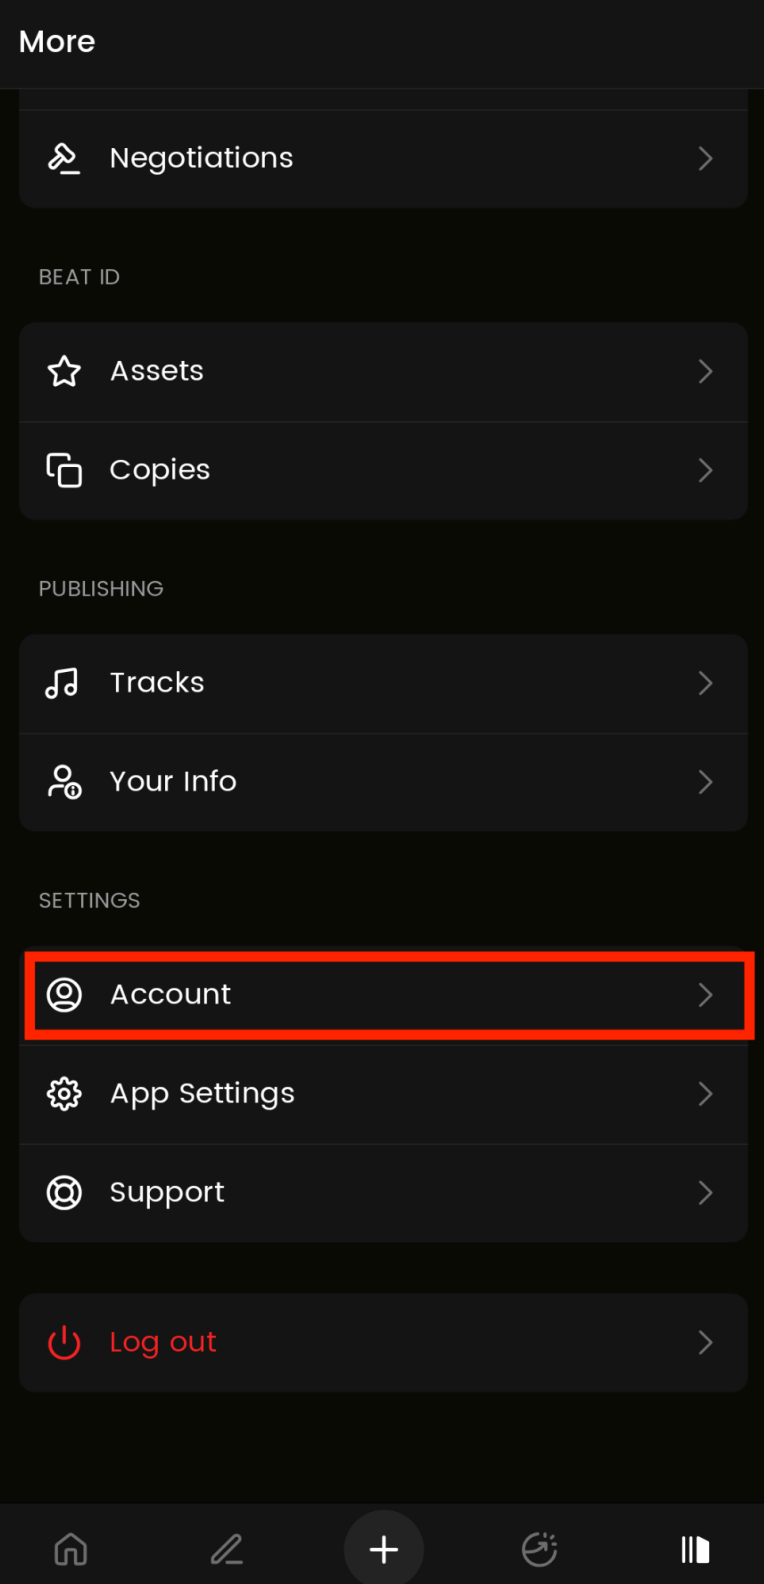Tap the red power icon
The height and width of the screenshot is (1584, 764).
[x=64, y=1342]
